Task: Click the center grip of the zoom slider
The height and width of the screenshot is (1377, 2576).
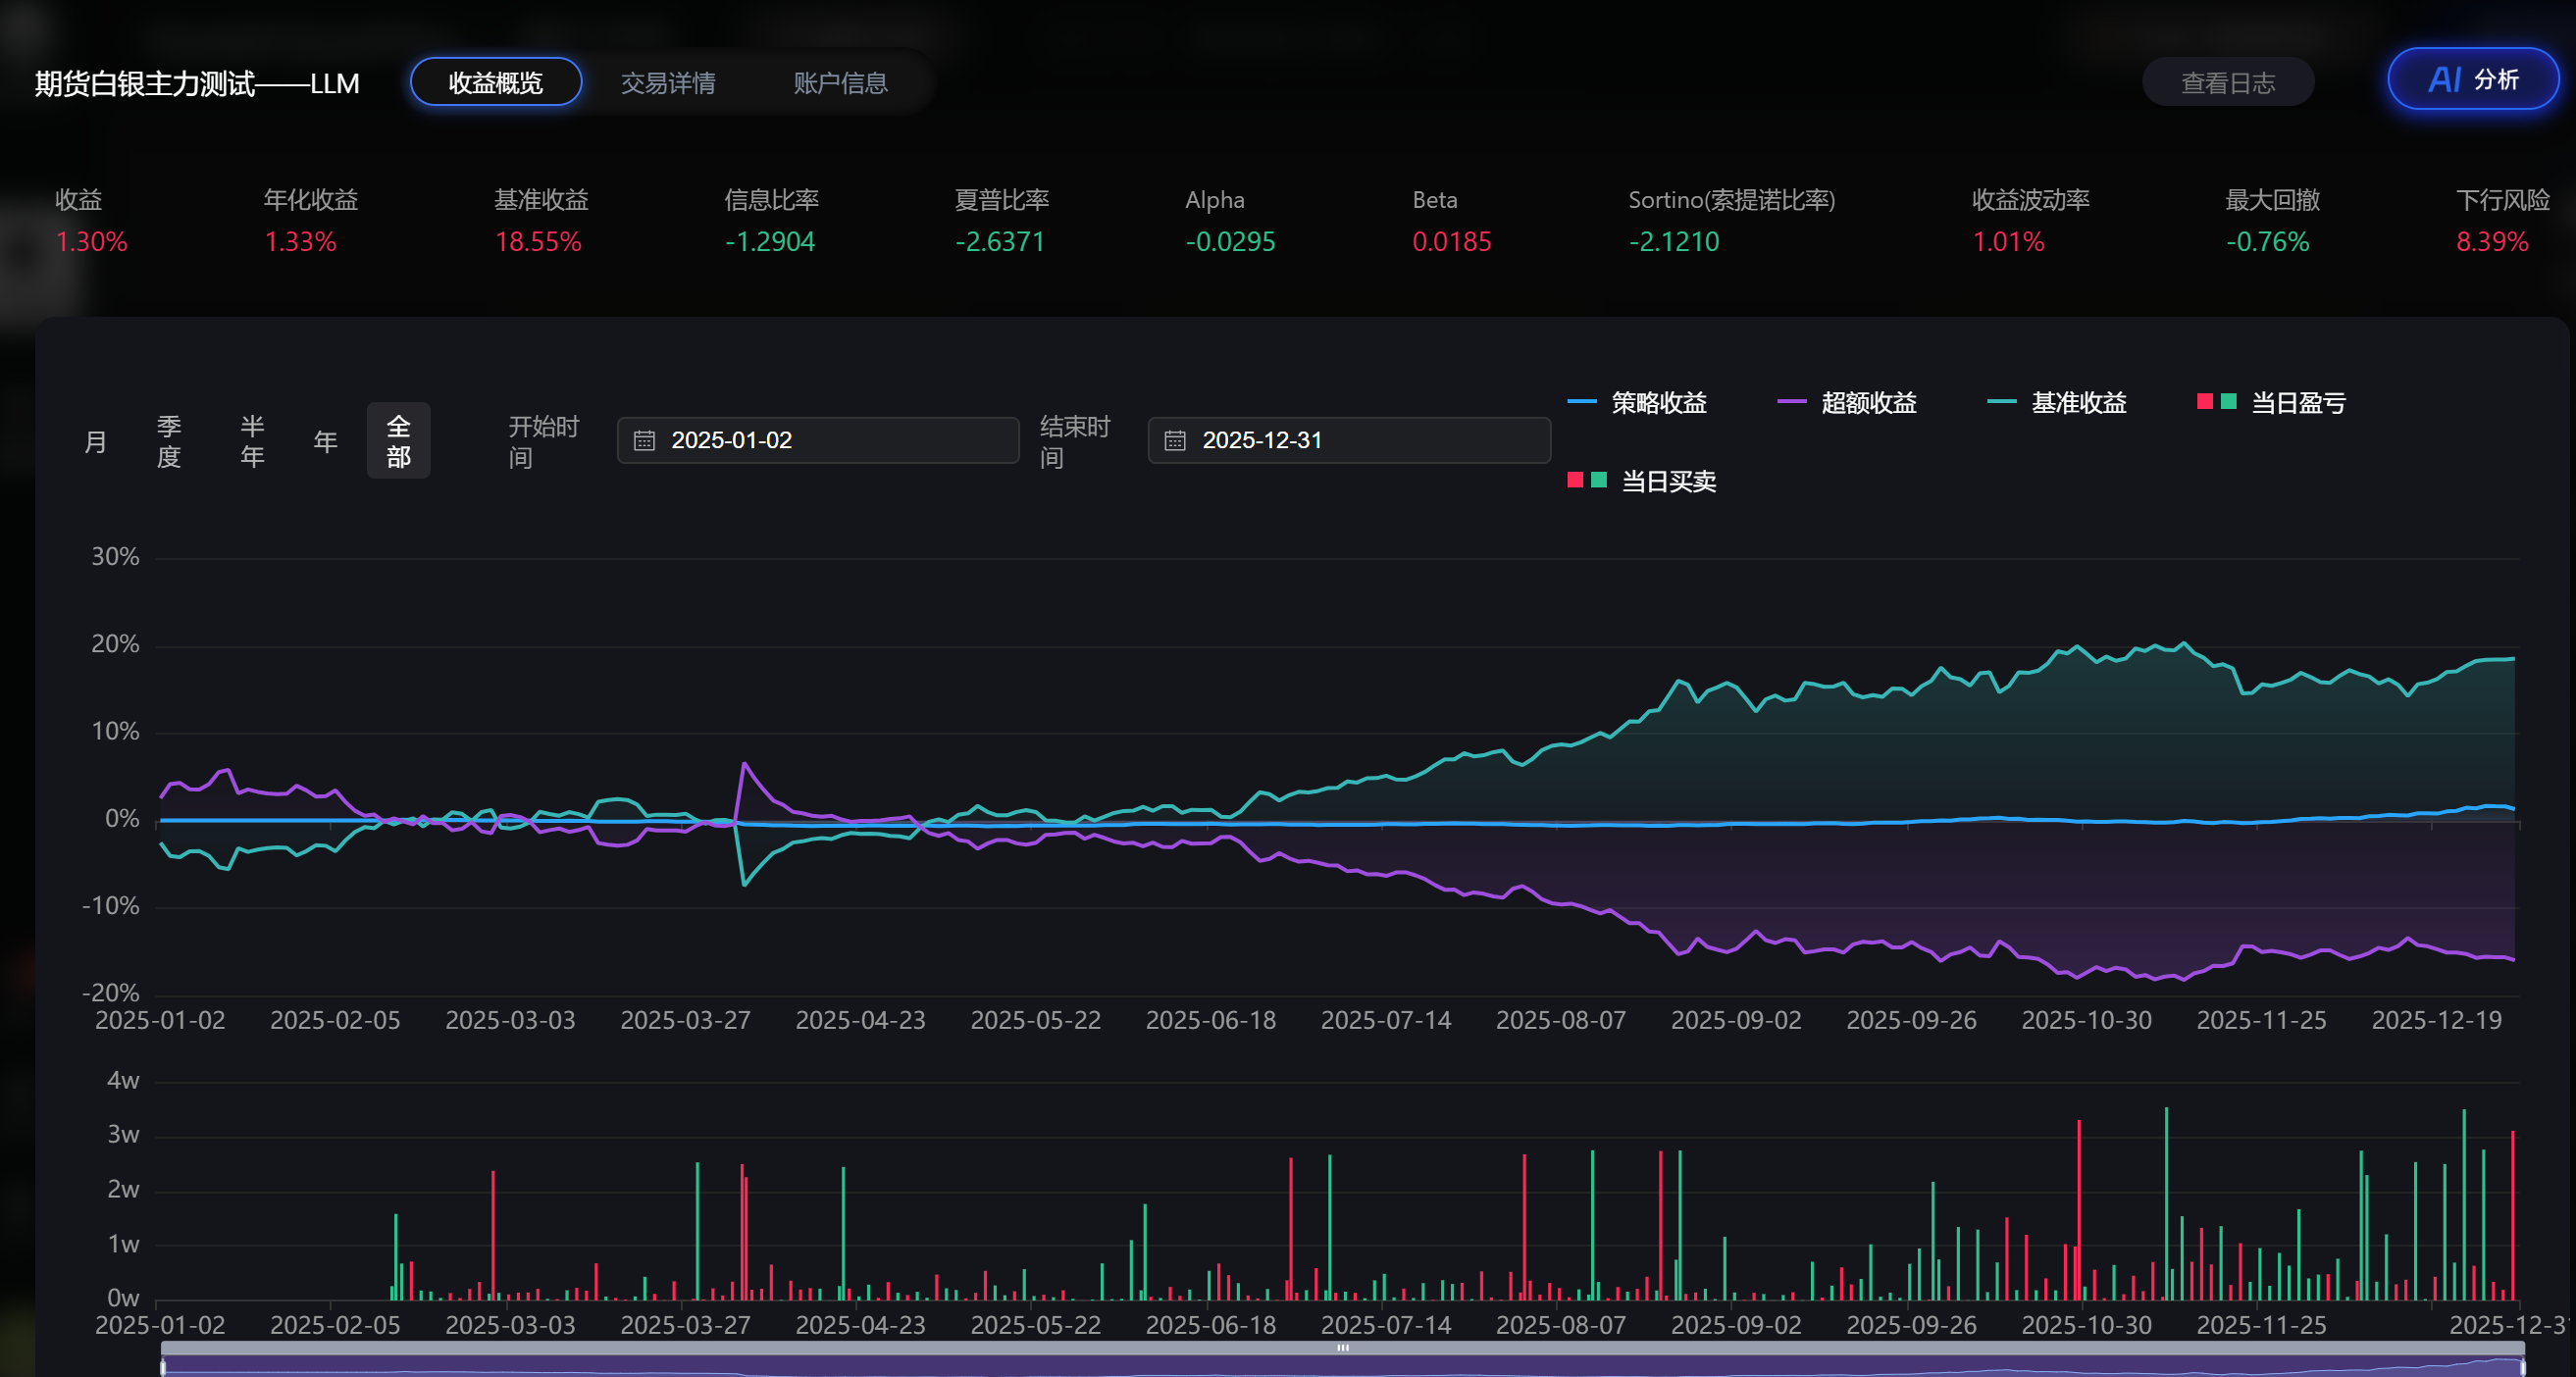Action: 1343,1348
